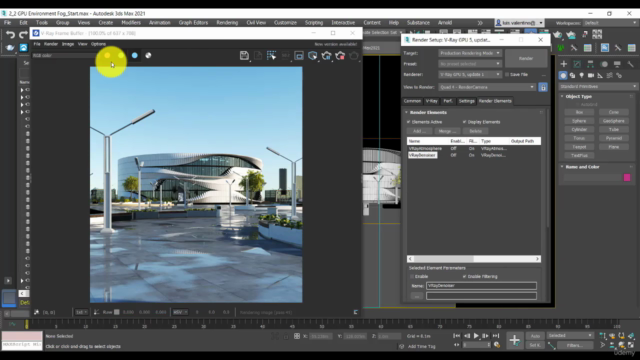Start interactive rendering teapot in Frame Buffer
This screenshot has width=640, height=360.
(x=327, y=56)
